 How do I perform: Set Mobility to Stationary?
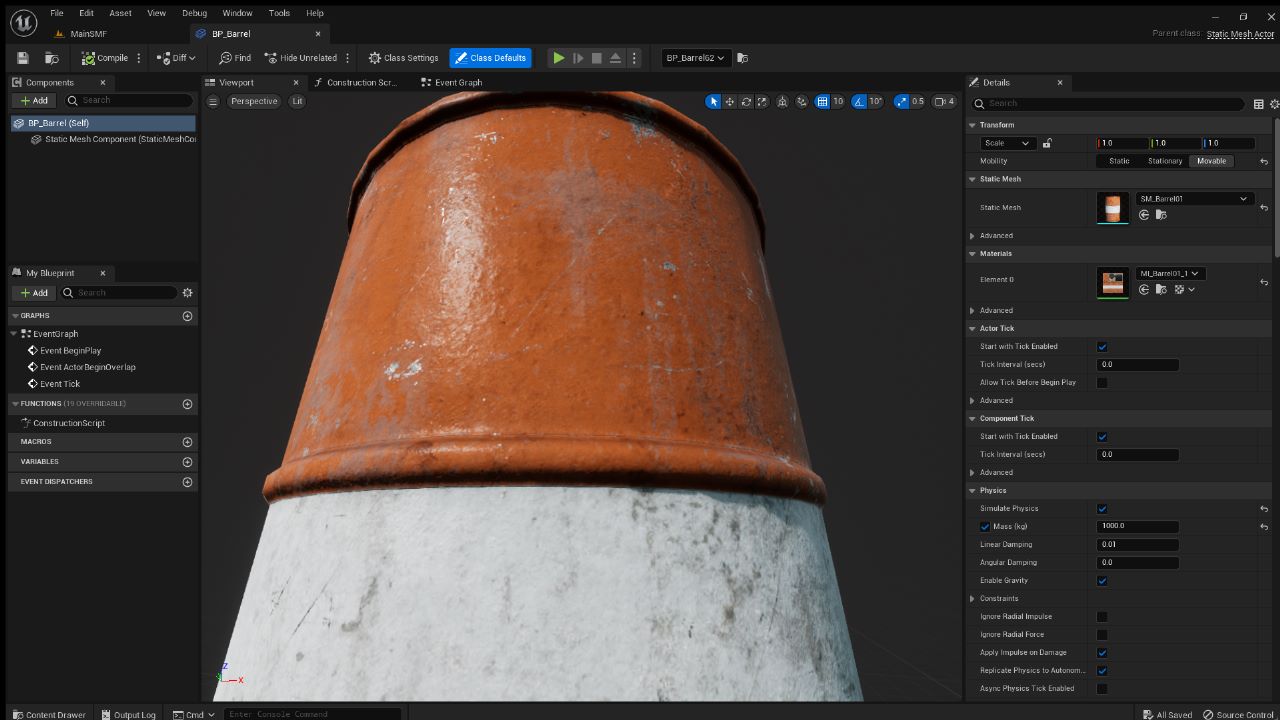pos(1165,161)
